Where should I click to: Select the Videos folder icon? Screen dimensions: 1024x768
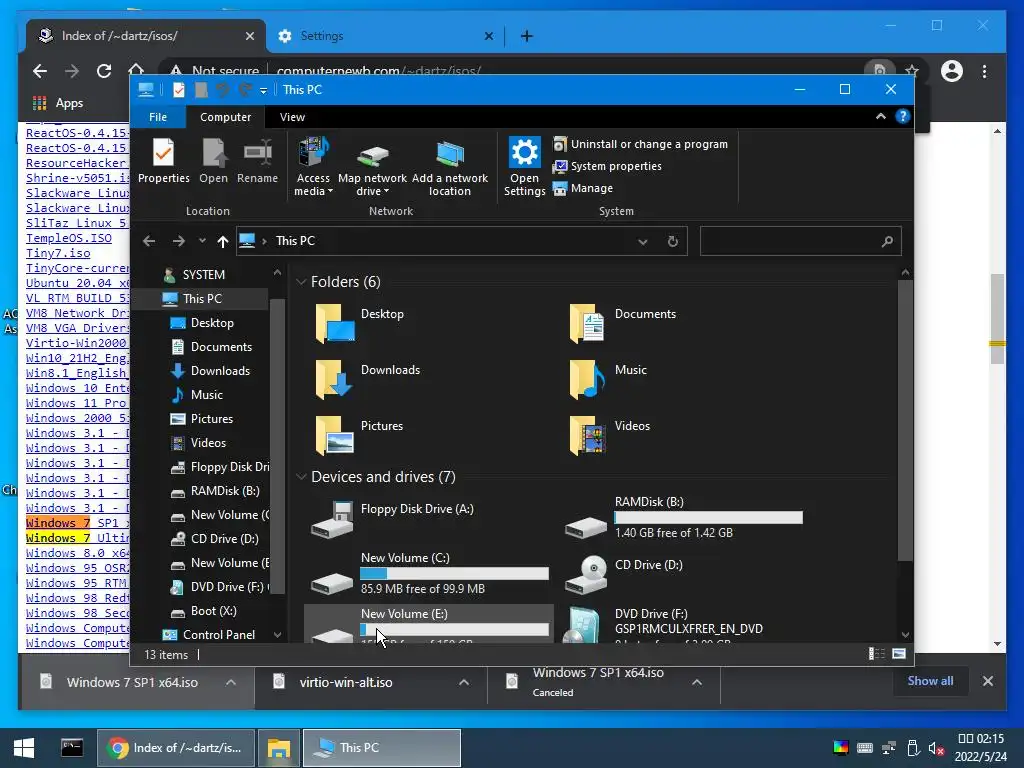pos(587,436)
